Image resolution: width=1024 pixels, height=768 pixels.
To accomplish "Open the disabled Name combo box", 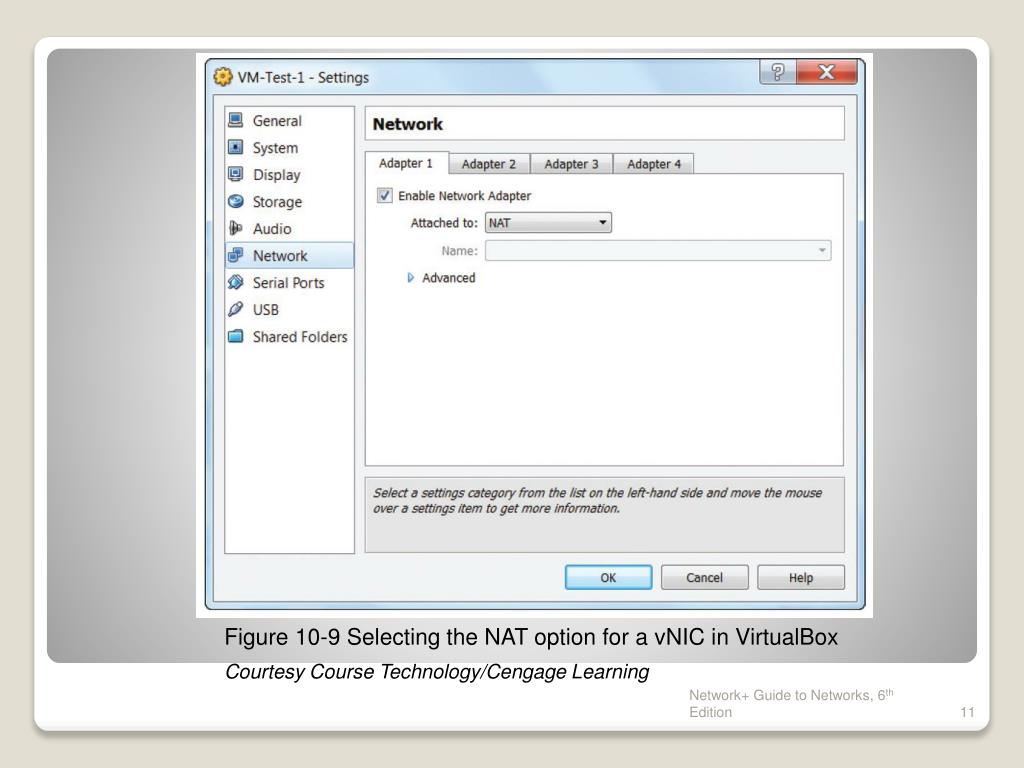I will (x=658, y=251).
